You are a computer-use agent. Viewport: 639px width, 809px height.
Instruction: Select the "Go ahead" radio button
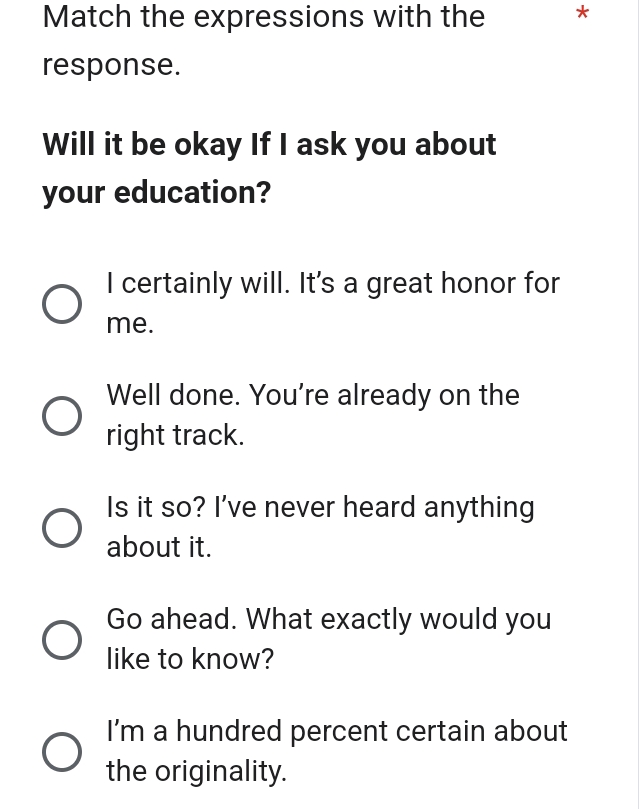tap(62, 640)
